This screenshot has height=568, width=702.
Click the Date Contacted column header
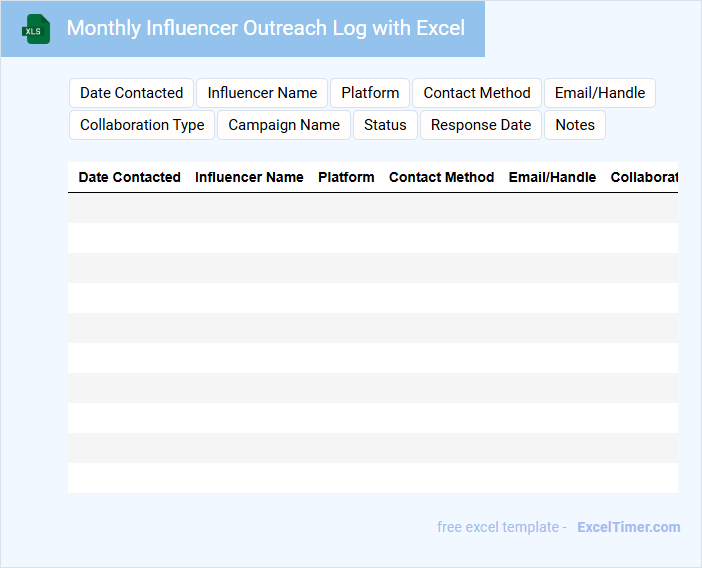pyautogui.click(x=129, y=177)
